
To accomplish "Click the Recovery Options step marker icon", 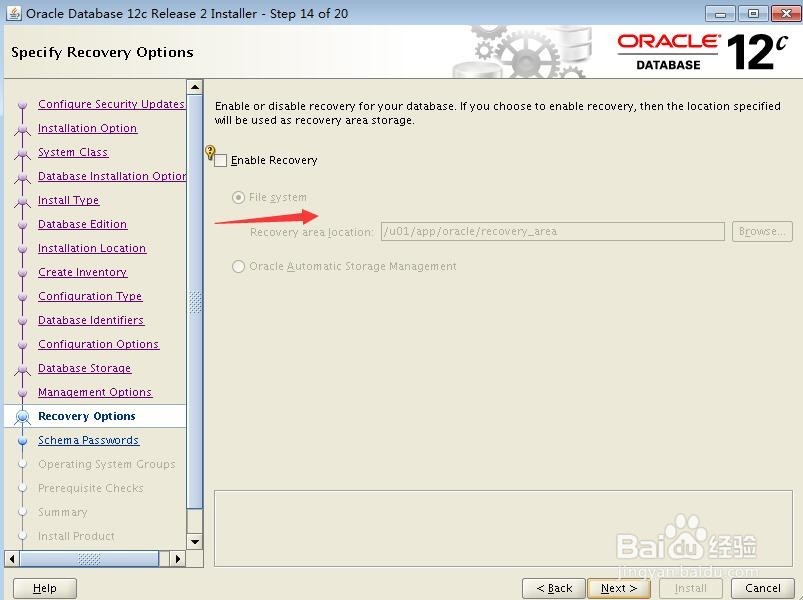I will pyautogui.click(x=22, y=417).
